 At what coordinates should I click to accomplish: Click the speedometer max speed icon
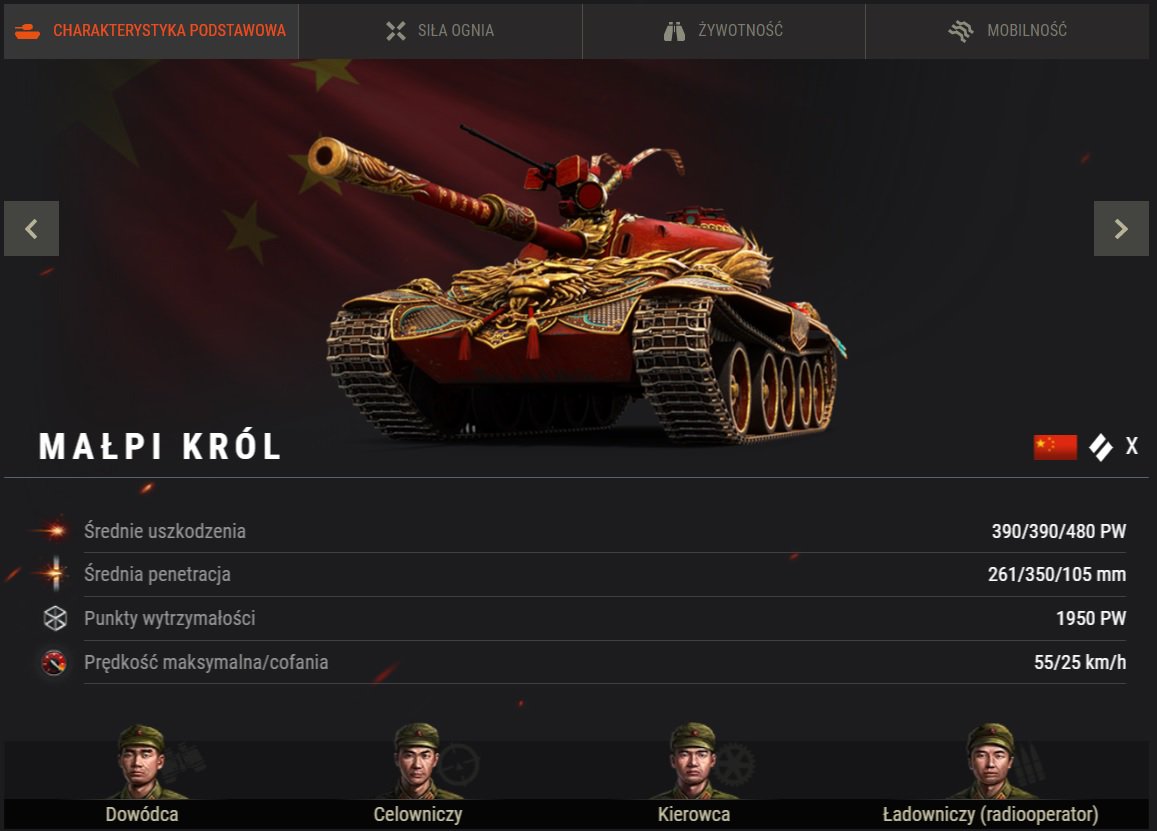coord(55,663)
